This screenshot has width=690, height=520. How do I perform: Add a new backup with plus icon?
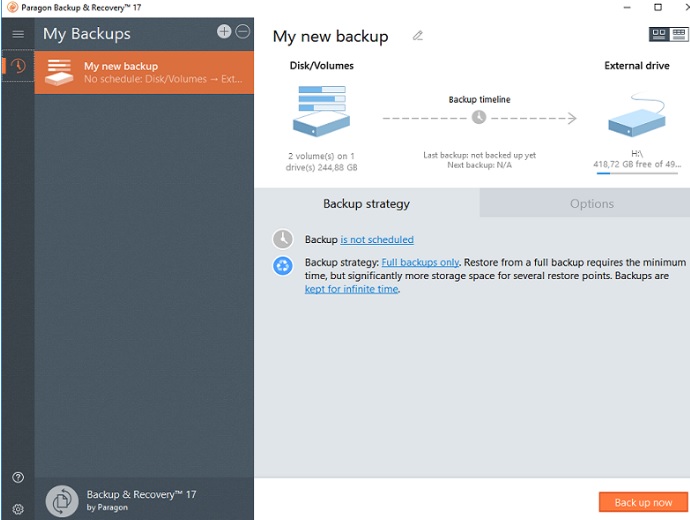224,31
